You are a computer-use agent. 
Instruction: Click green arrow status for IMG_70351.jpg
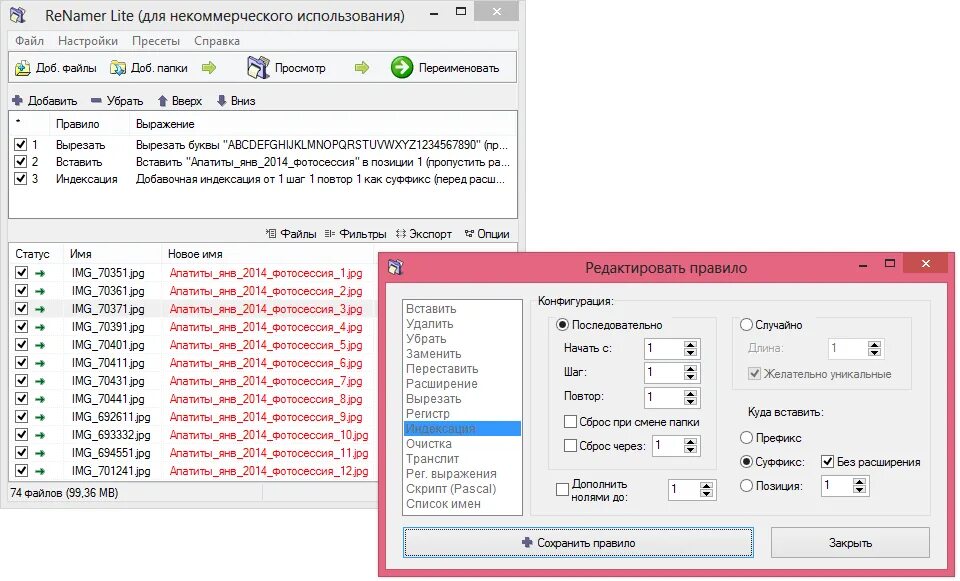[x=40, y=273]
